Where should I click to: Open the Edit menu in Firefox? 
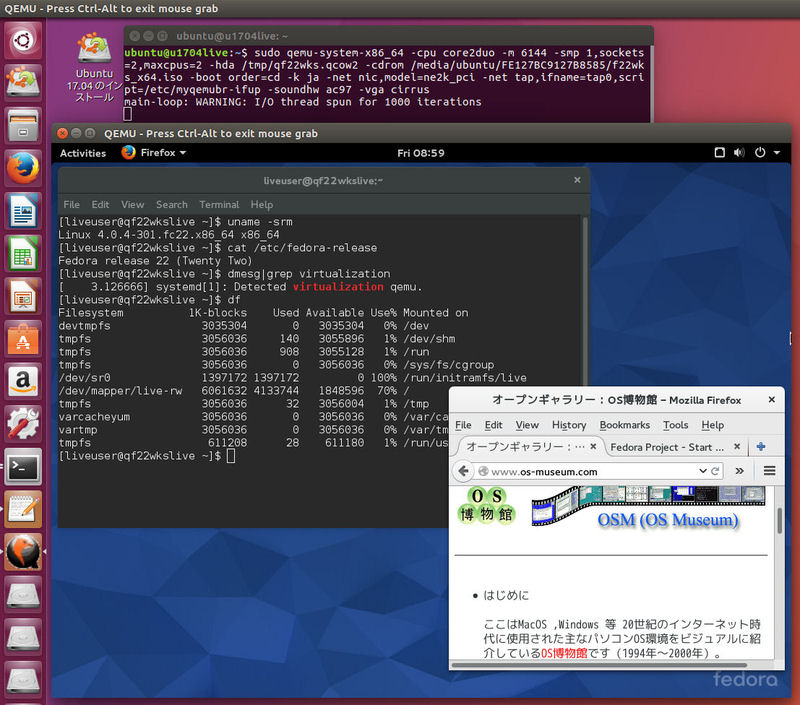coord(493,425)
